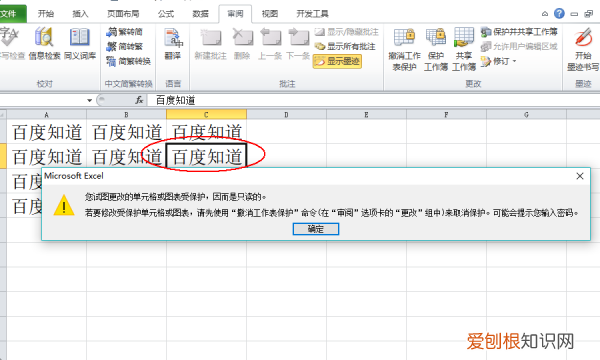
Task: Click cell B2 containing 百度知道
Action: [x=126, y=156]
